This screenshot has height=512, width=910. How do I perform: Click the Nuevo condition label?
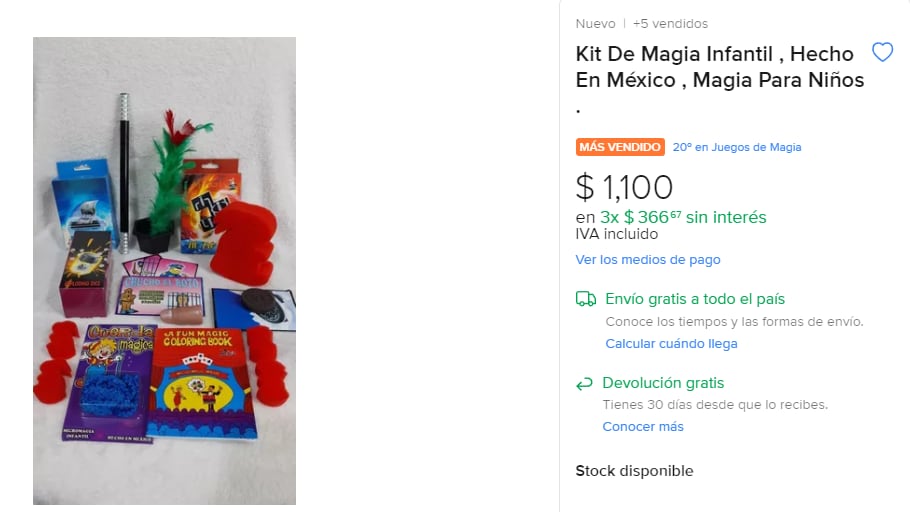click(595, 24)
